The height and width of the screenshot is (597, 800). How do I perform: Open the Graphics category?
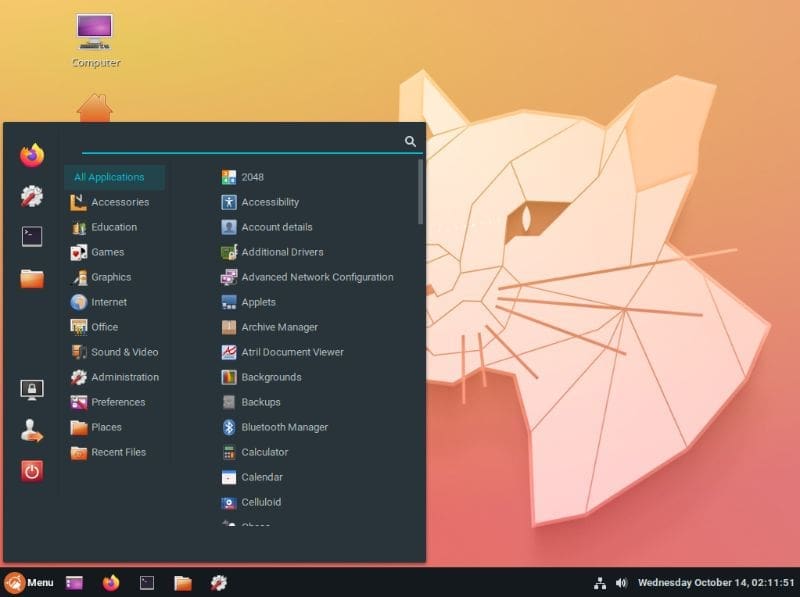115,277
